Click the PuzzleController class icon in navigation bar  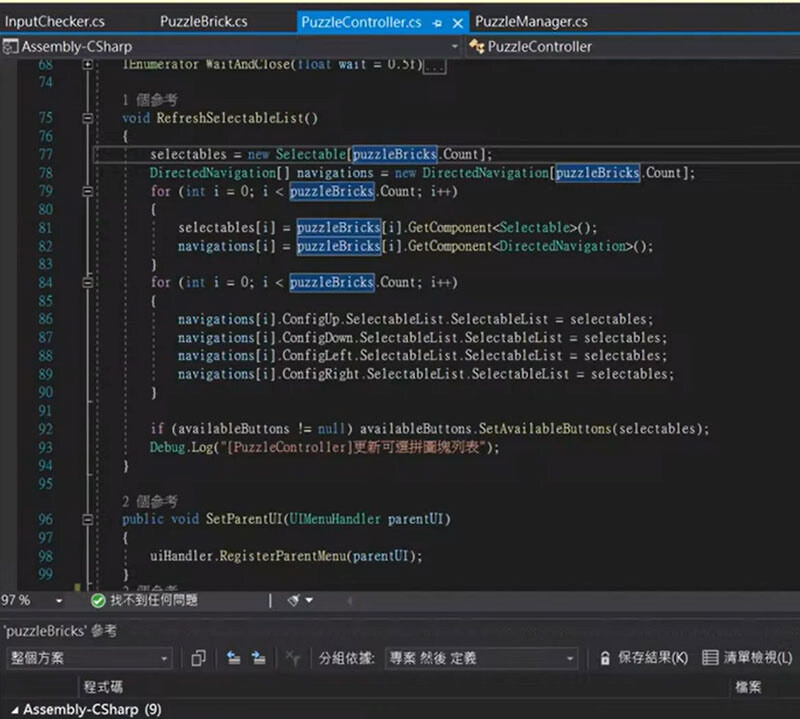coord(477,46)
